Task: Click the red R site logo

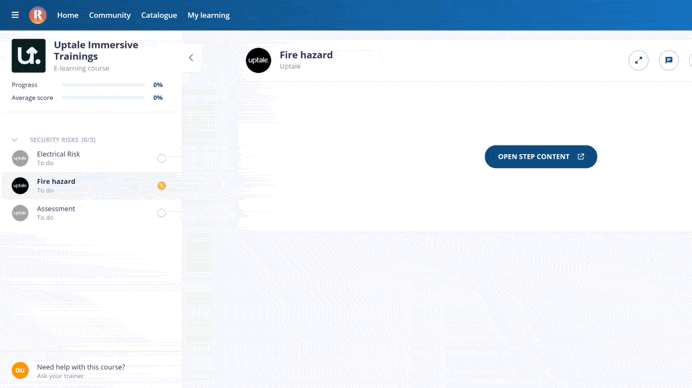Action: click(x=38, y=15)
